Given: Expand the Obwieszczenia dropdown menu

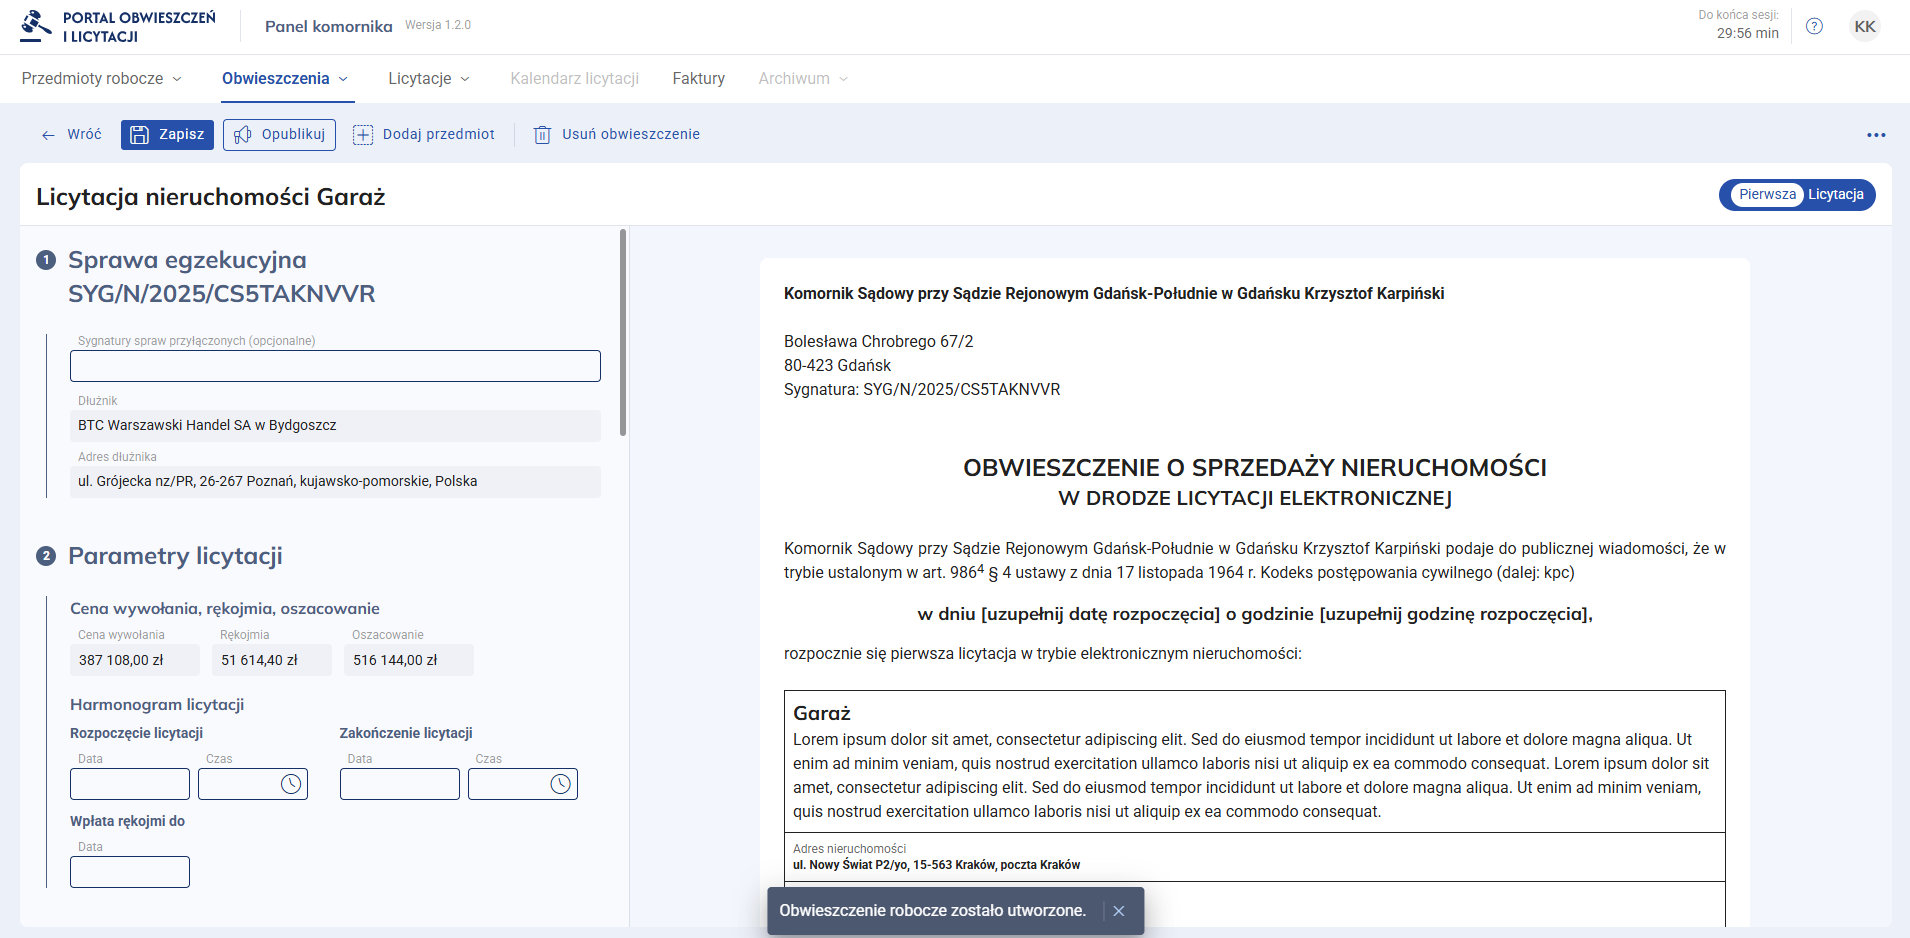Looking at the screenshot, I should click(x=286, y=79).
